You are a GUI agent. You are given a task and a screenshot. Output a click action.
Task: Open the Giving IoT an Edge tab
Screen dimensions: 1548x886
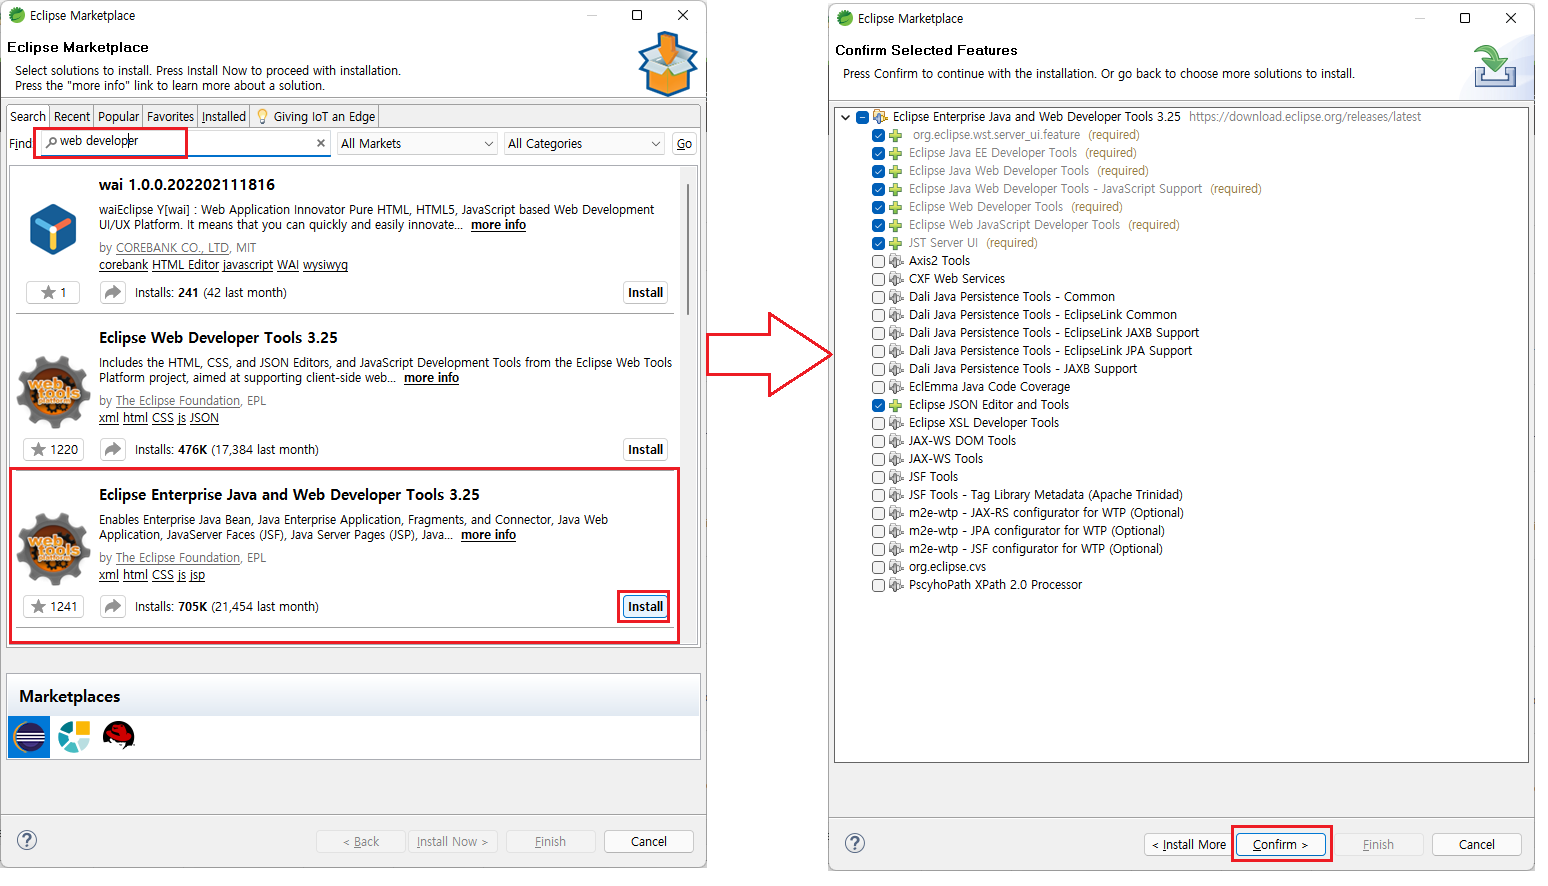(315, 117)
